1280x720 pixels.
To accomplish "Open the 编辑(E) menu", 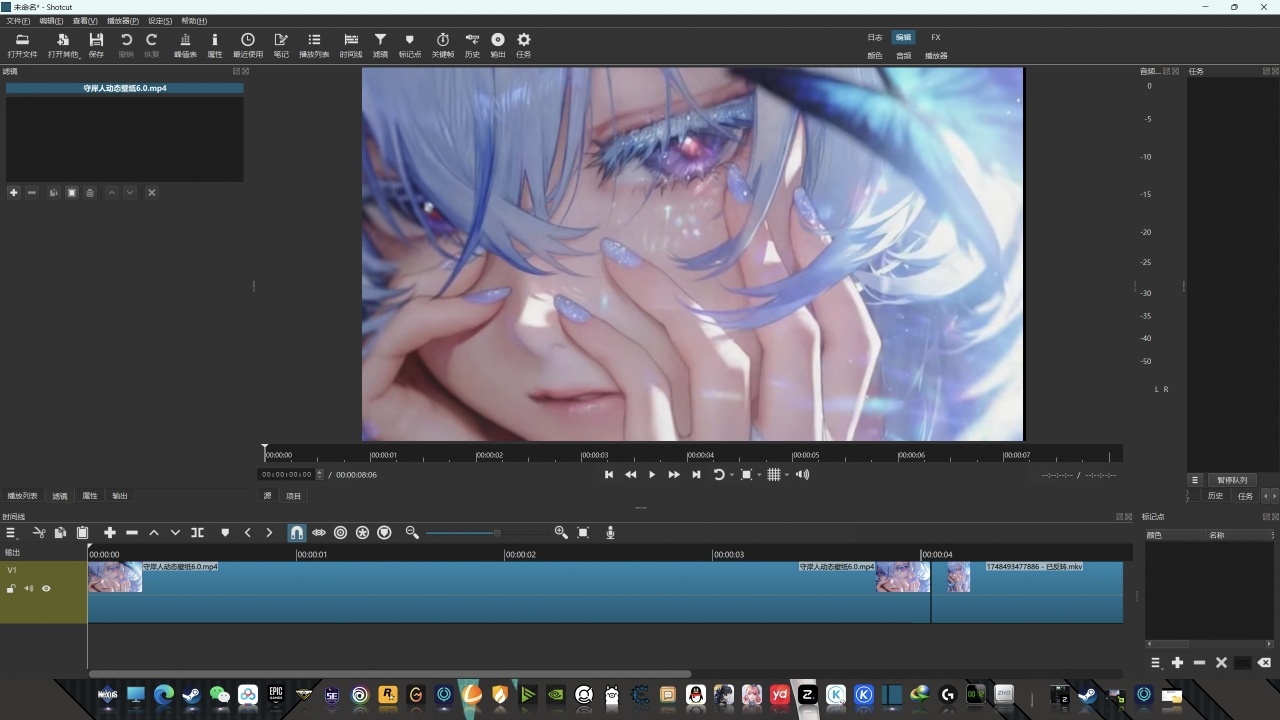I will [x=51, y=21].
